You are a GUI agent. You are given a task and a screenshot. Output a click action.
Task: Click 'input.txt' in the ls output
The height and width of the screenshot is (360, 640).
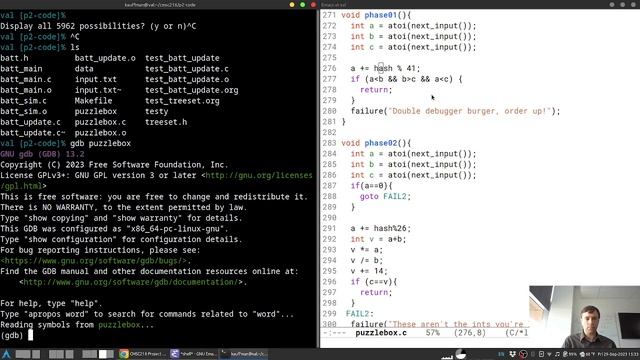click(x=96, y=80)
